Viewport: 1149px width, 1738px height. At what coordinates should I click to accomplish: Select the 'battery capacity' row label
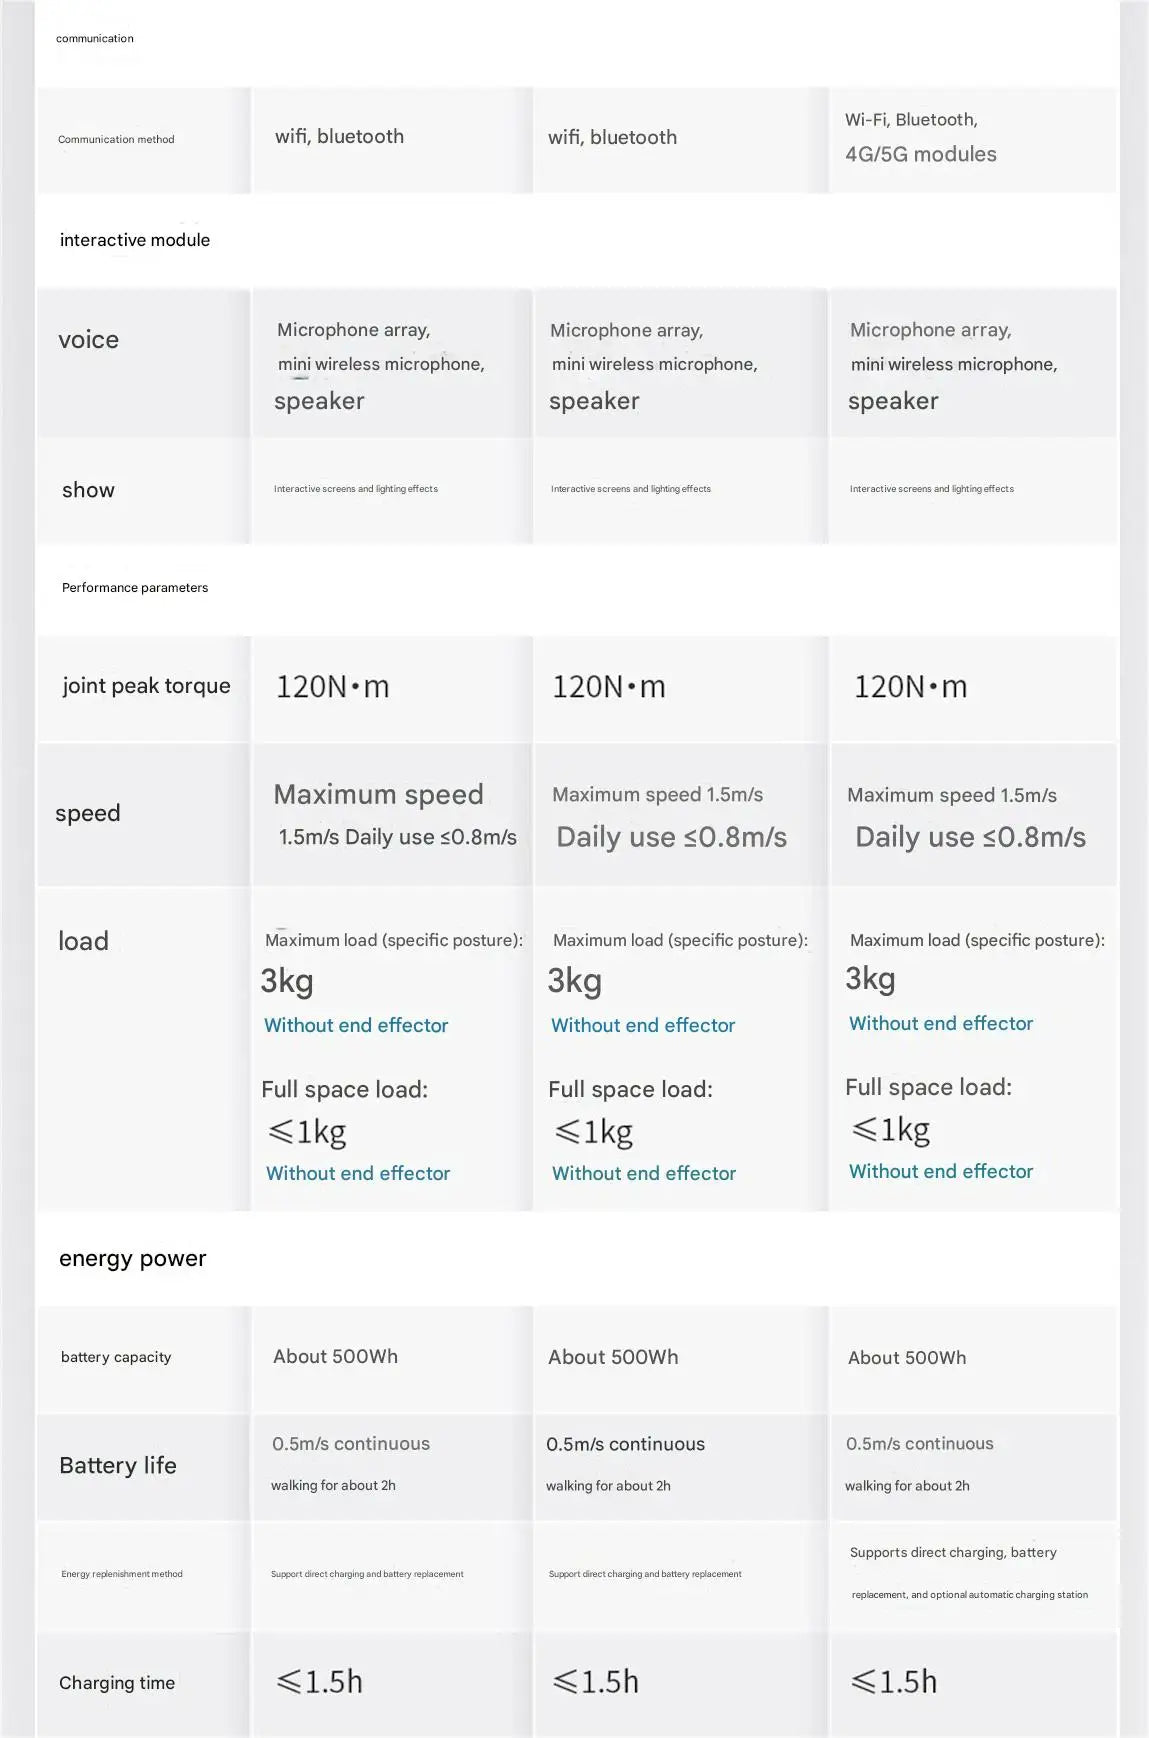click(x=116, y=1357)
